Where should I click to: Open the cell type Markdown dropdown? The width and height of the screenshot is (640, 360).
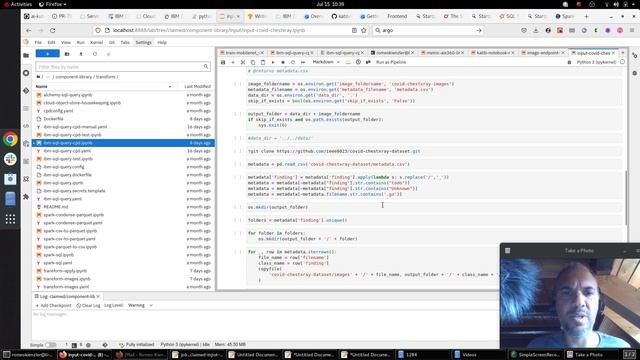326,62
